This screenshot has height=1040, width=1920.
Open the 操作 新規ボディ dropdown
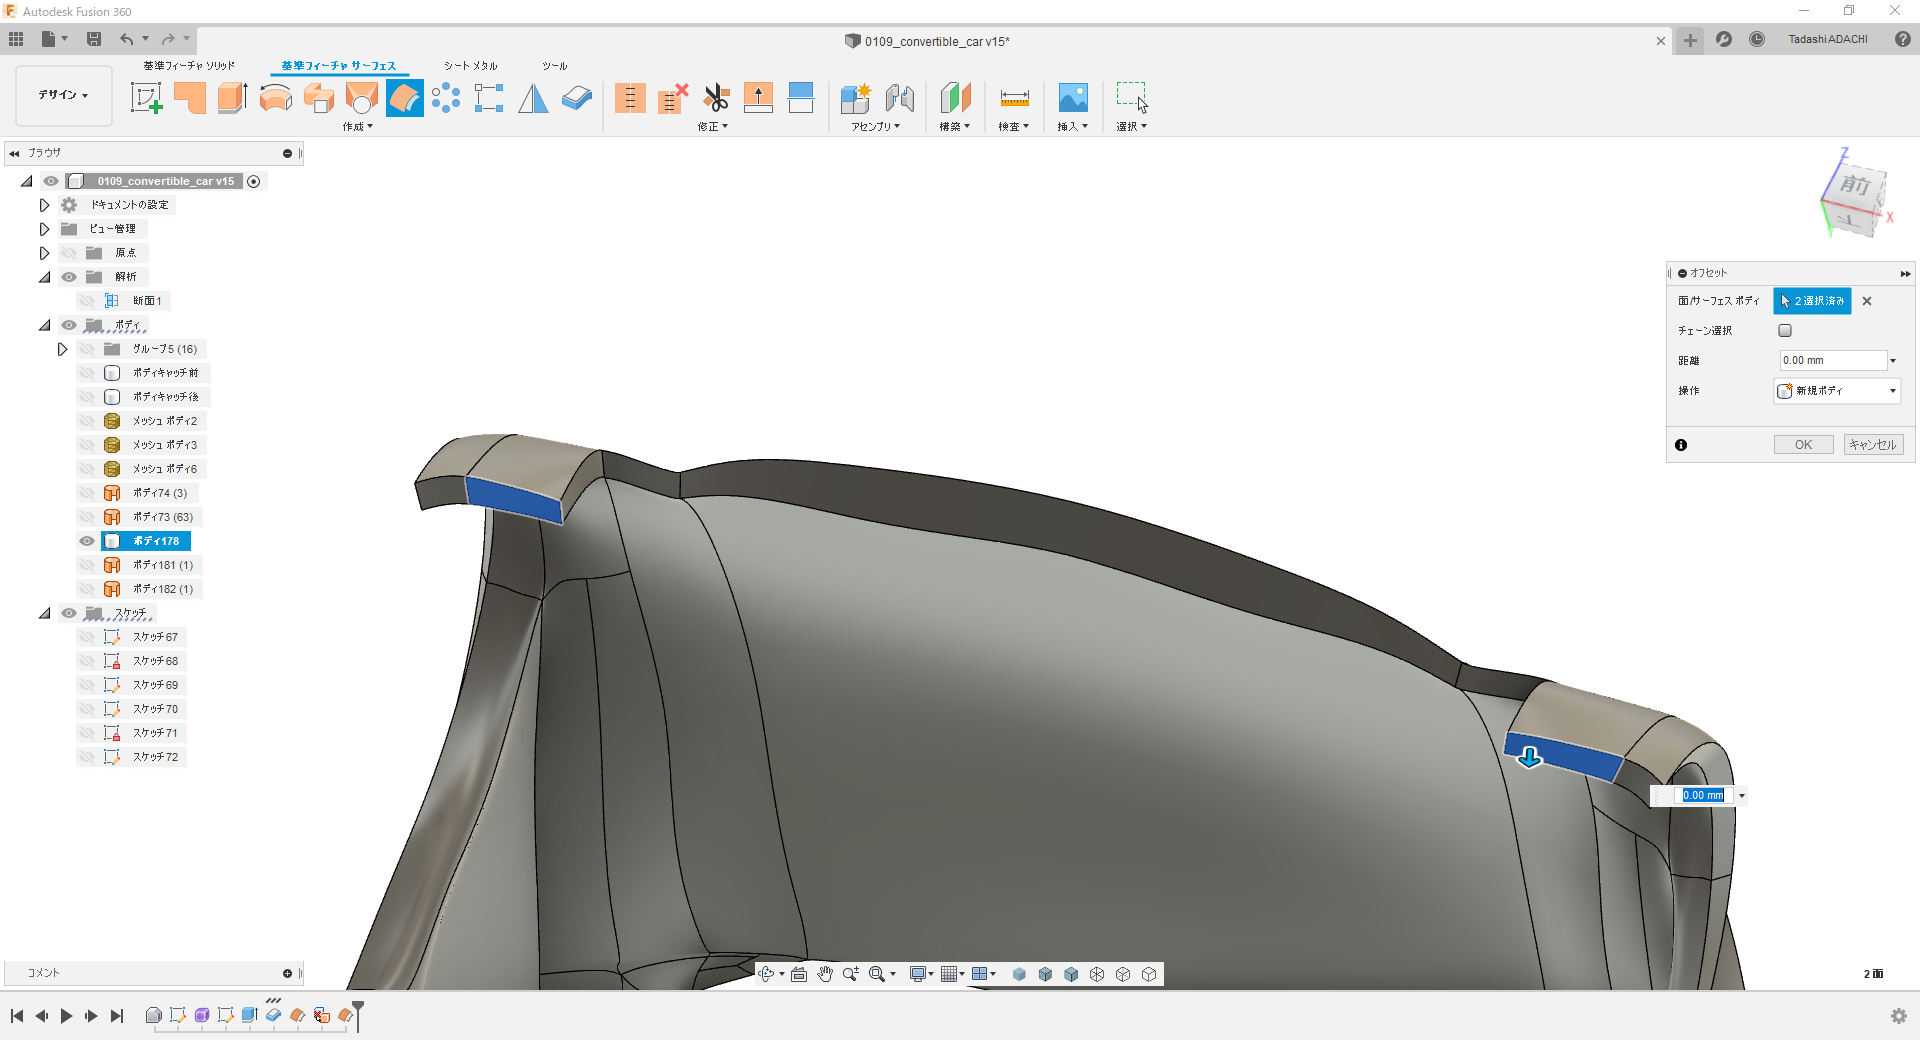coord(1837,391)
